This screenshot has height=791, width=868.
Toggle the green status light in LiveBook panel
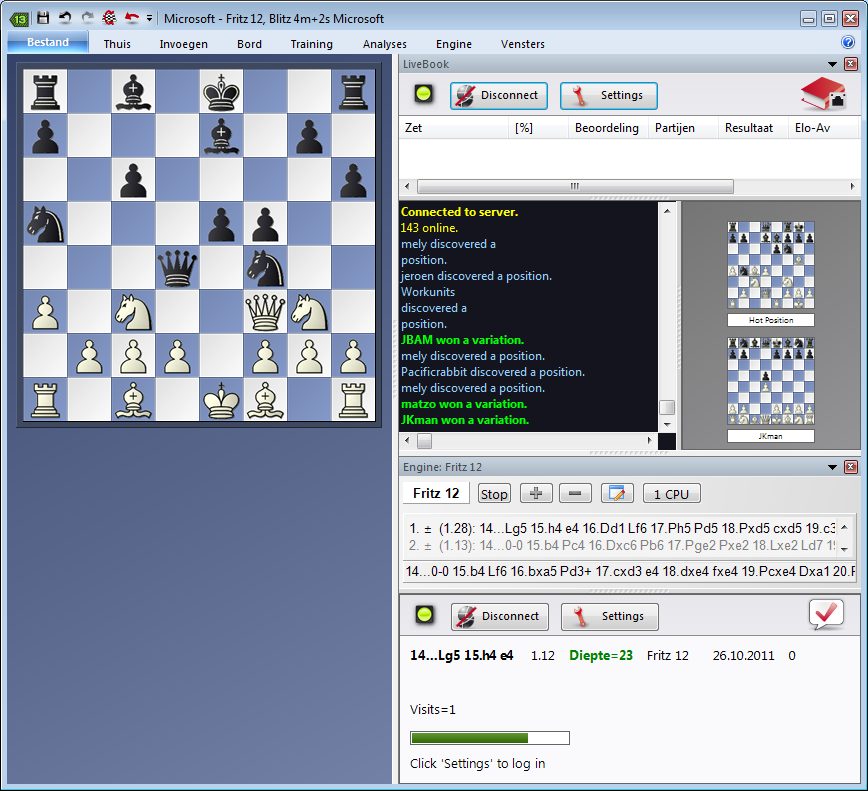[x=423, y=95]
